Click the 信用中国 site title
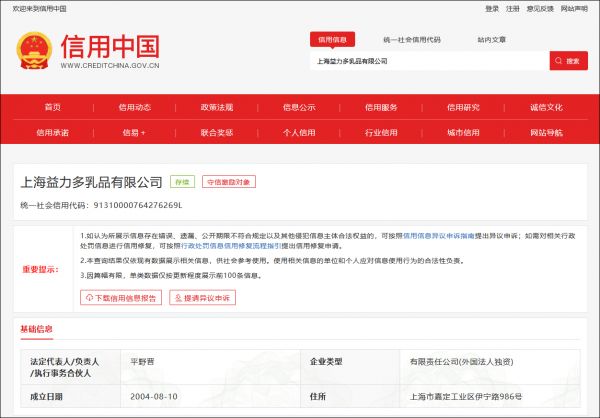Screen dimensions: 600x418 pyautogui.click(x=110, y=47)
